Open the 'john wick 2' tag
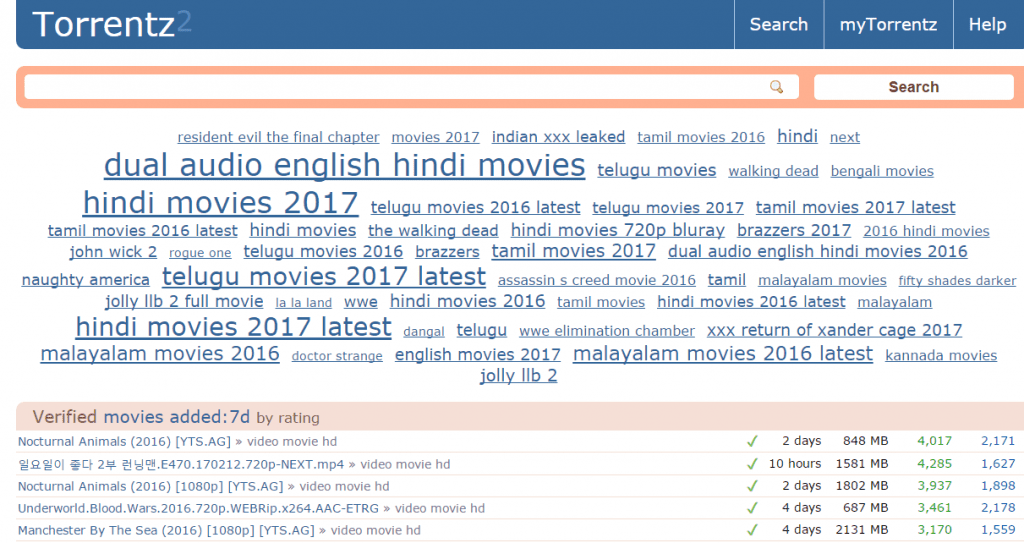 tap(113, 252)
